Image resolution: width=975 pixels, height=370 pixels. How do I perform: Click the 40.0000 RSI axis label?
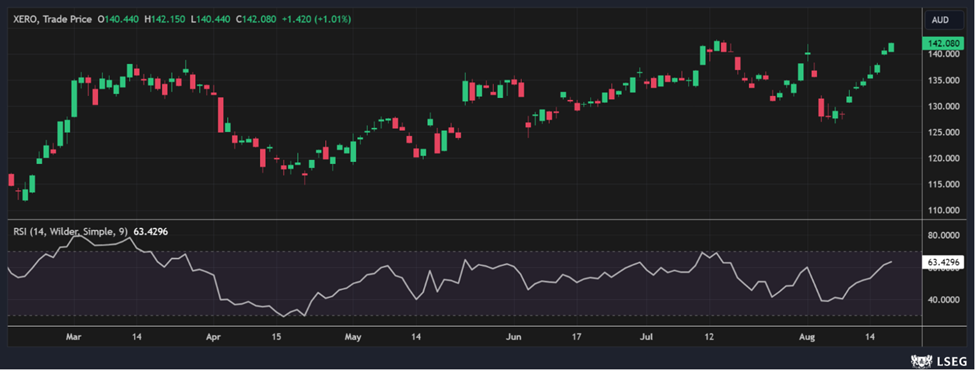[x=945, y=300]
